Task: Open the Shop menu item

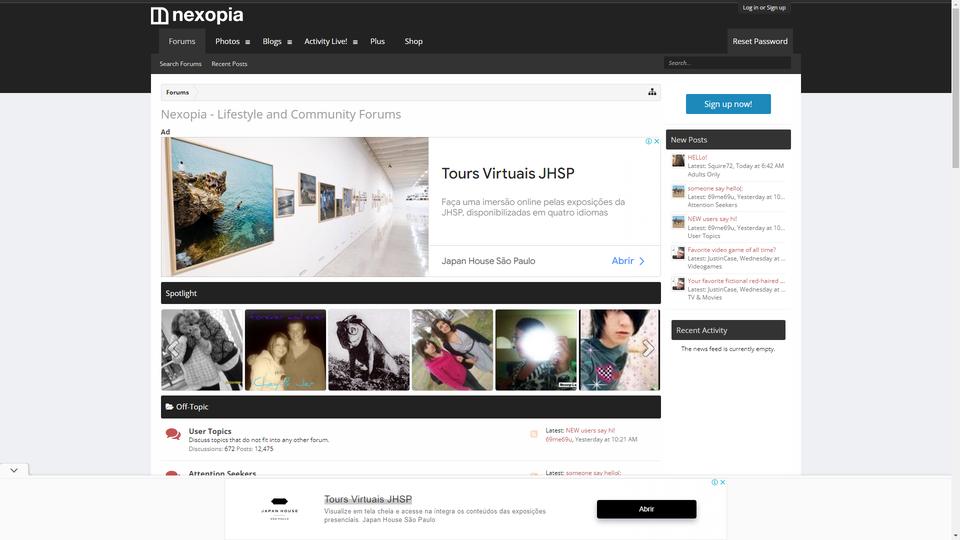Action: click(x=413, y=41)
